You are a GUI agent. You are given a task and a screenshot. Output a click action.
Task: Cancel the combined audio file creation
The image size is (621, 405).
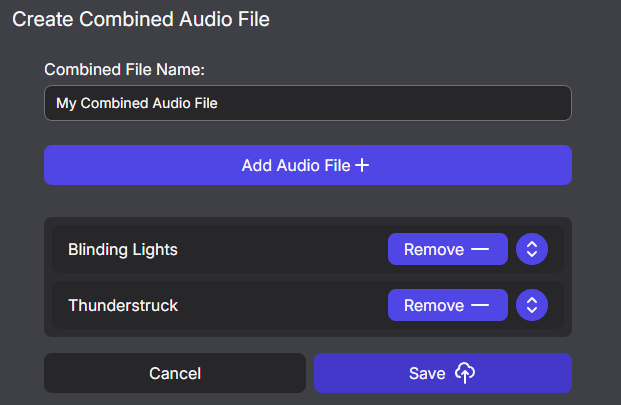175,373
